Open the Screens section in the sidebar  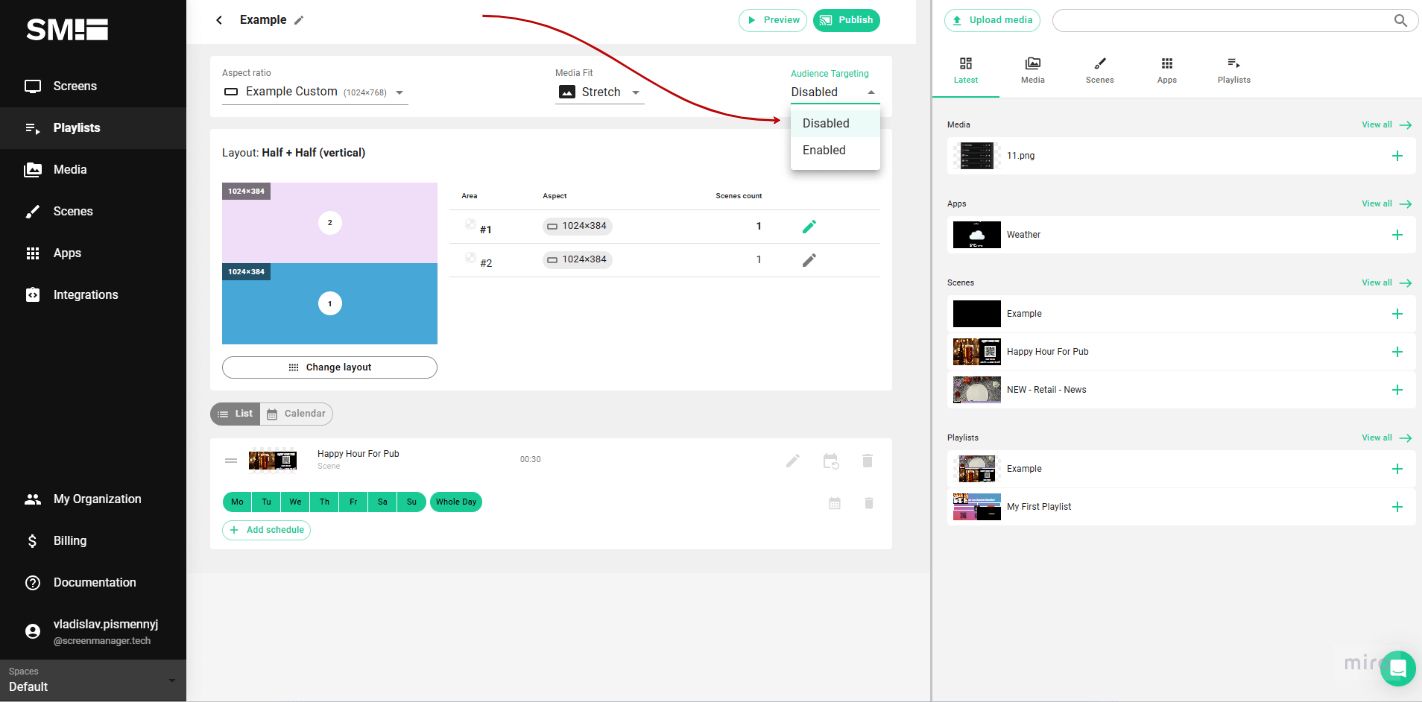pos(72,86)
